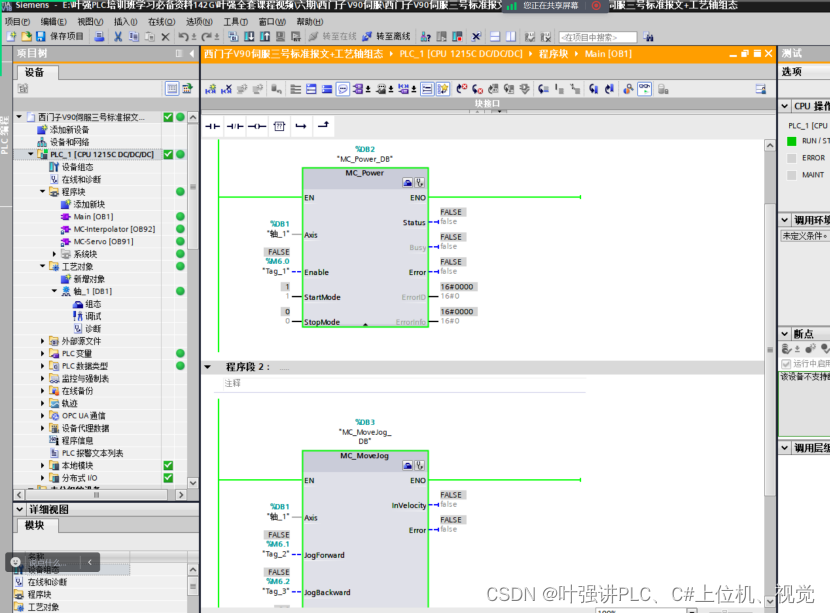Select Main [OB1] in project tree
The image size is (830, 613).
pos(93,217)
